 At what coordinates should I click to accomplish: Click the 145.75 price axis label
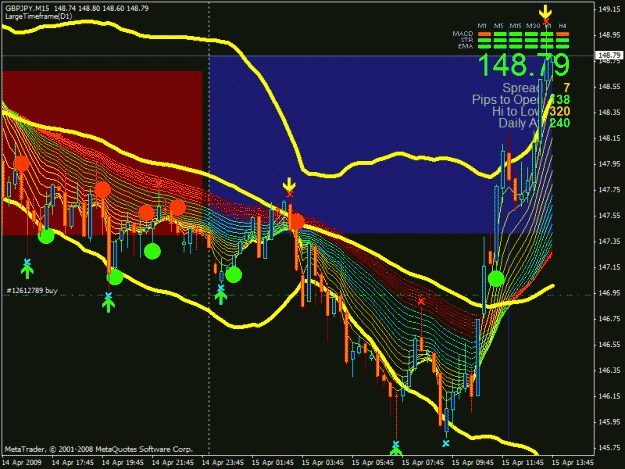pos(609,448)
